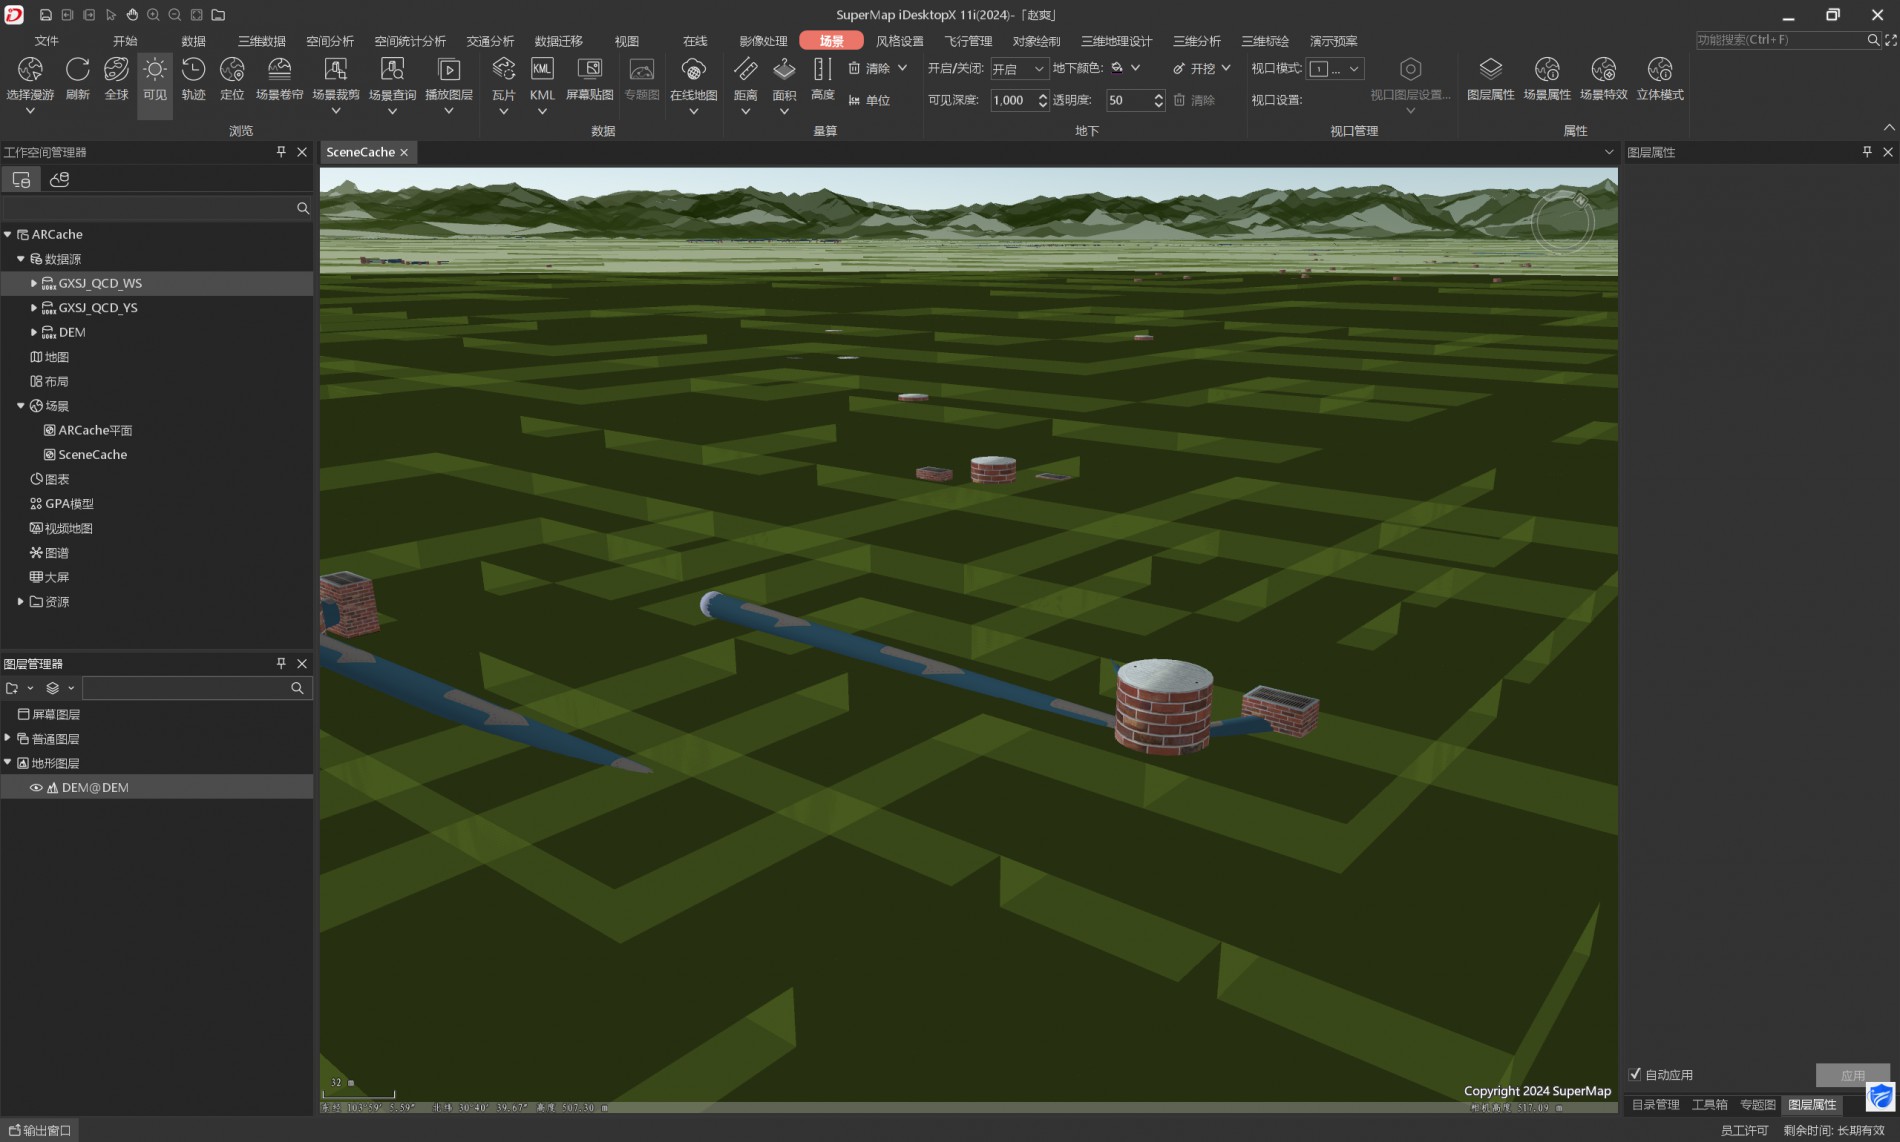The image size is (1900, 1142).
Task: Click the 场景特效 (Scene effects) icon
Action: [x=1603, y=78]
